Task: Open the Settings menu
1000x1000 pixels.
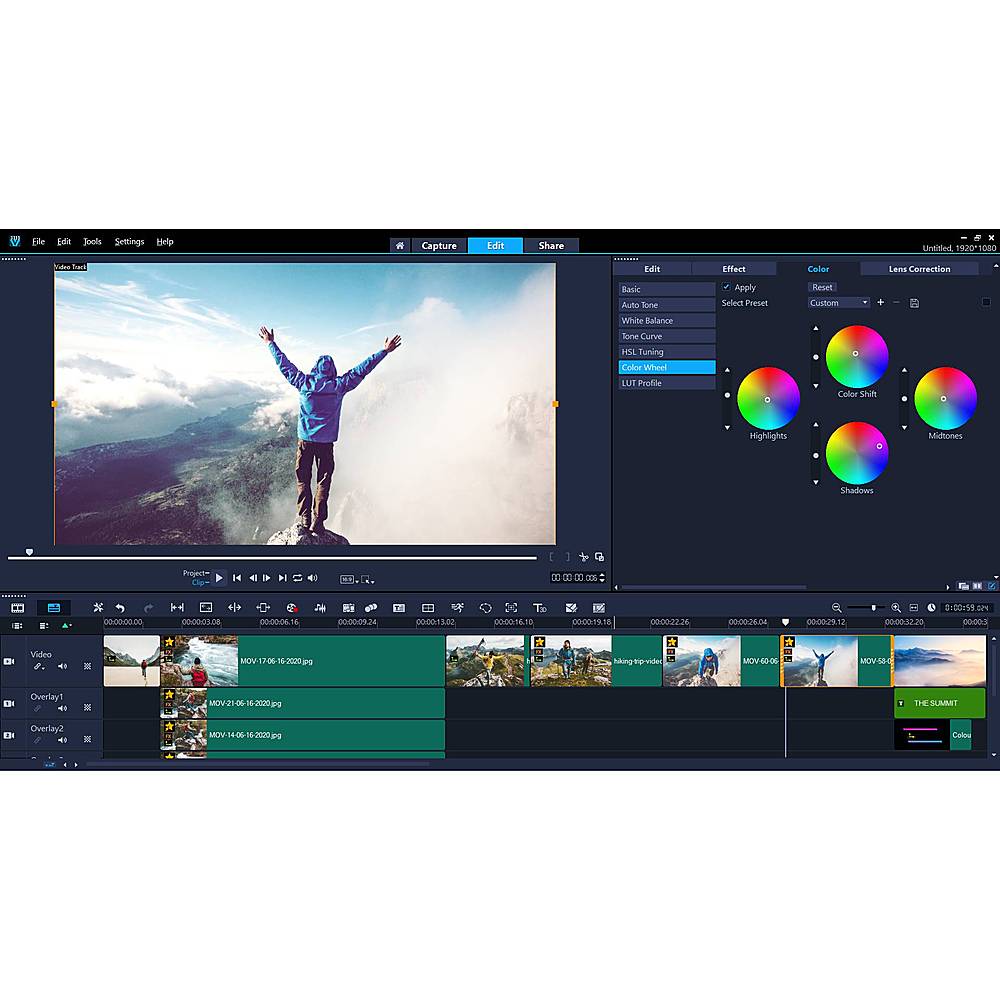Action: coord(129,242)
